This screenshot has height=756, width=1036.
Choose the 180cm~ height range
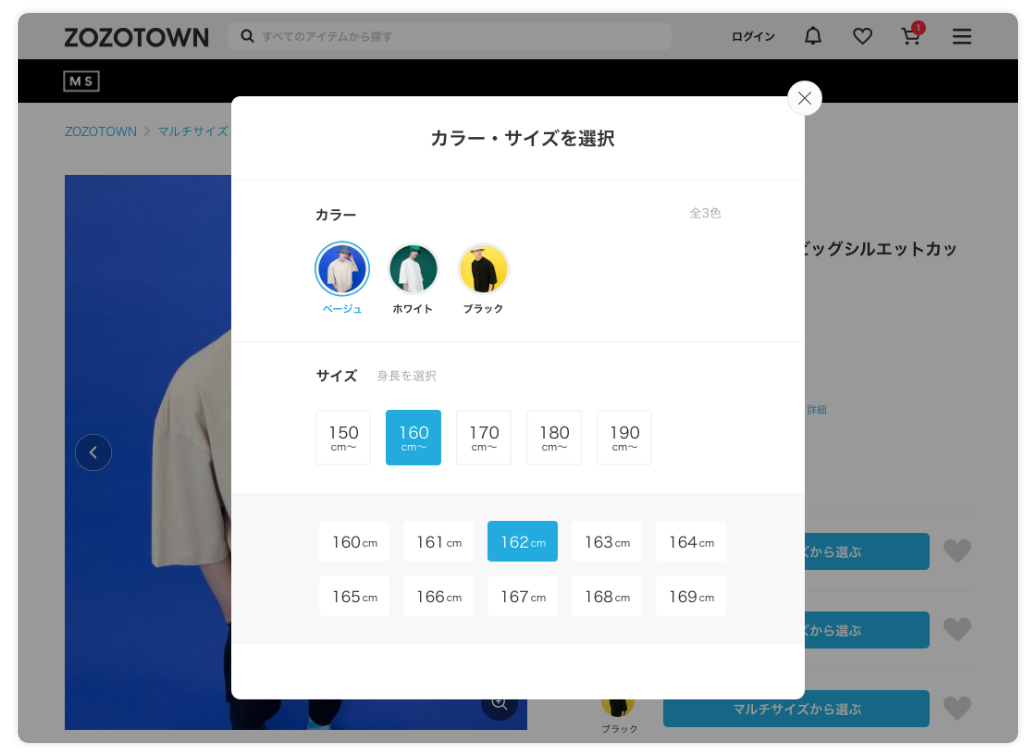point(554,437)
